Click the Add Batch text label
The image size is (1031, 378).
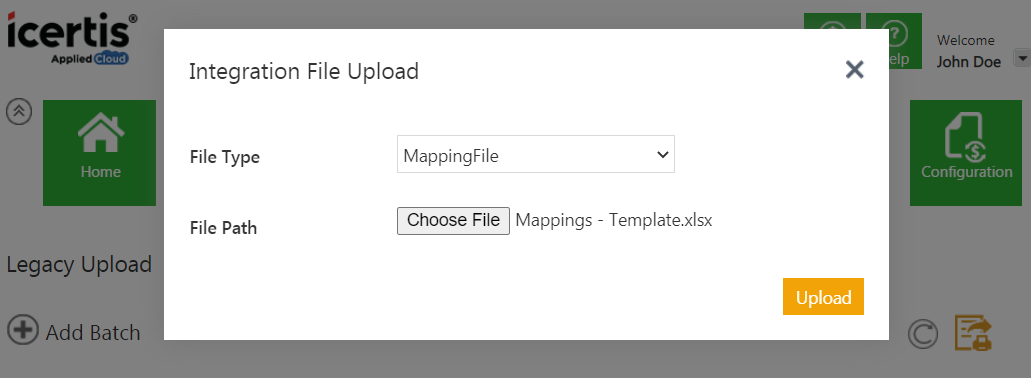(93, 333)
